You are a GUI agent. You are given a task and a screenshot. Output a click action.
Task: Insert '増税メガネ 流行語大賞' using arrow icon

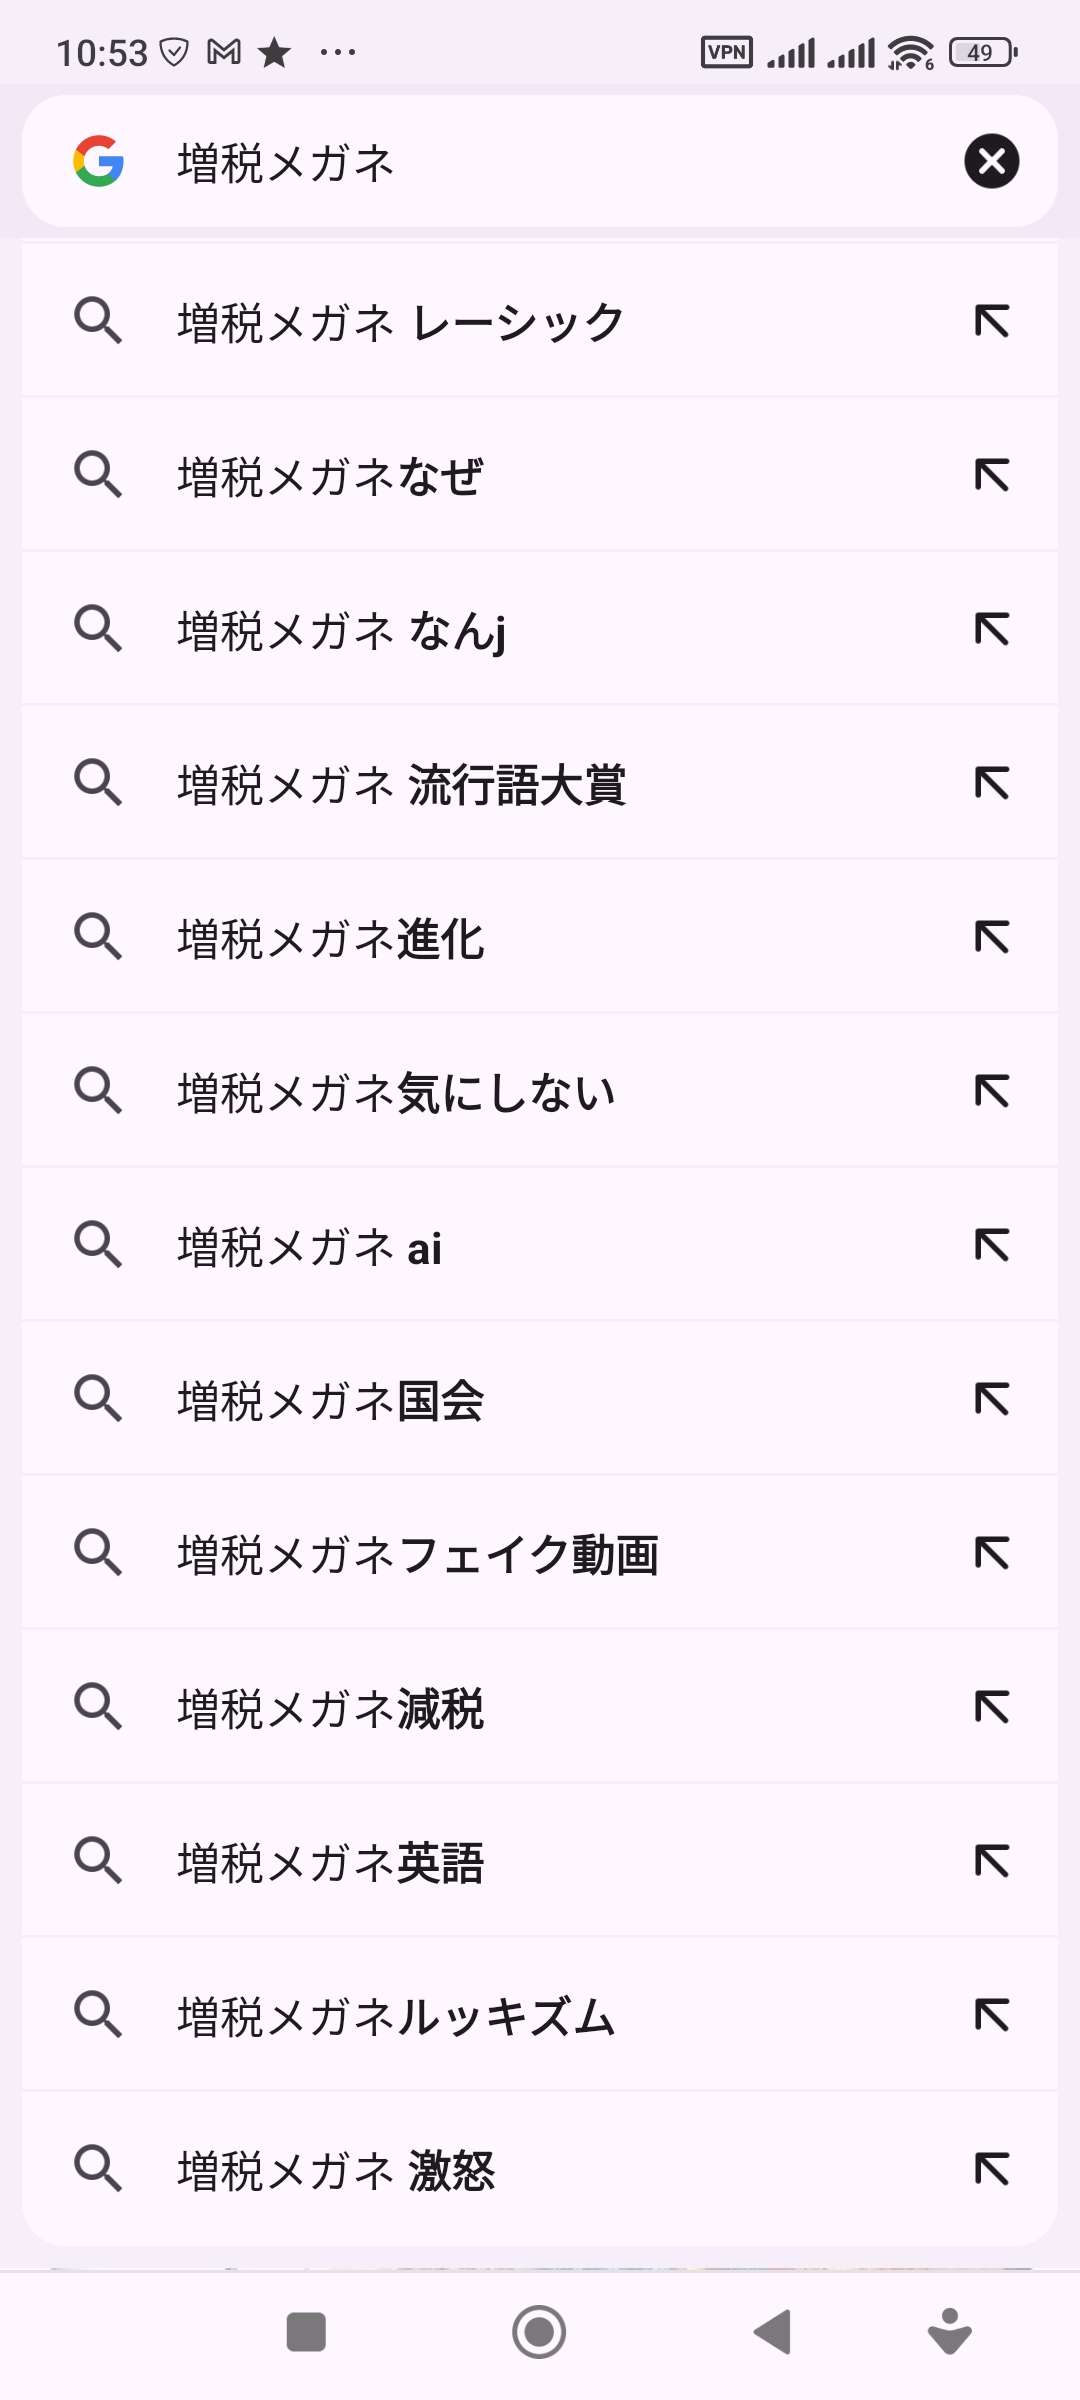click(991, 784)
